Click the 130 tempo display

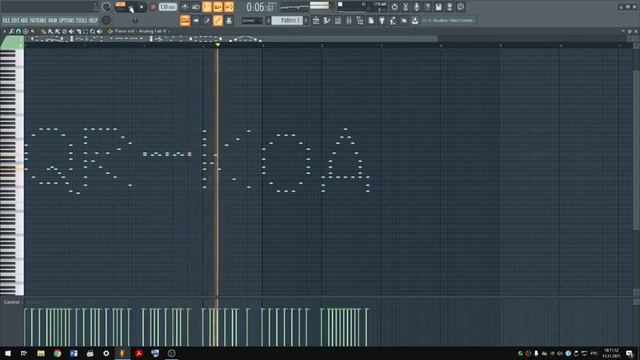168,7
